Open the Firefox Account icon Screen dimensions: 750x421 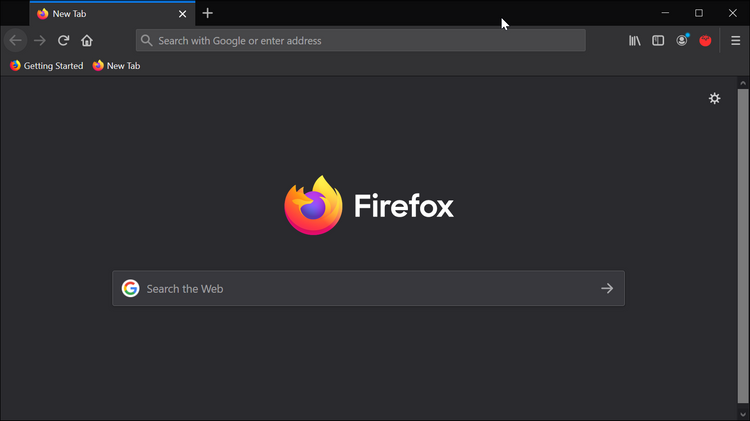682,41
